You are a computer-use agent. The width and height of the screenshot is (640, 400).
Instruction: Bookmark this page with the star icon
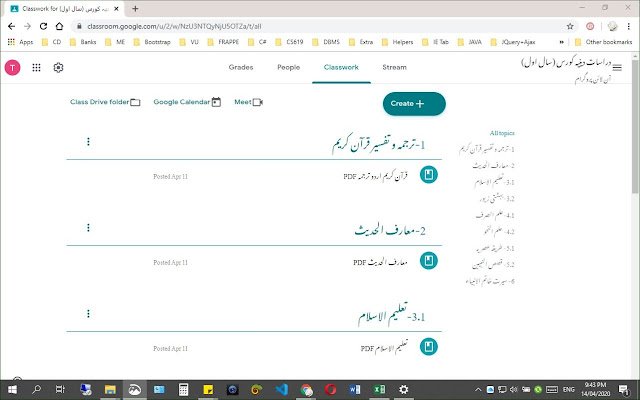point(570,26)
